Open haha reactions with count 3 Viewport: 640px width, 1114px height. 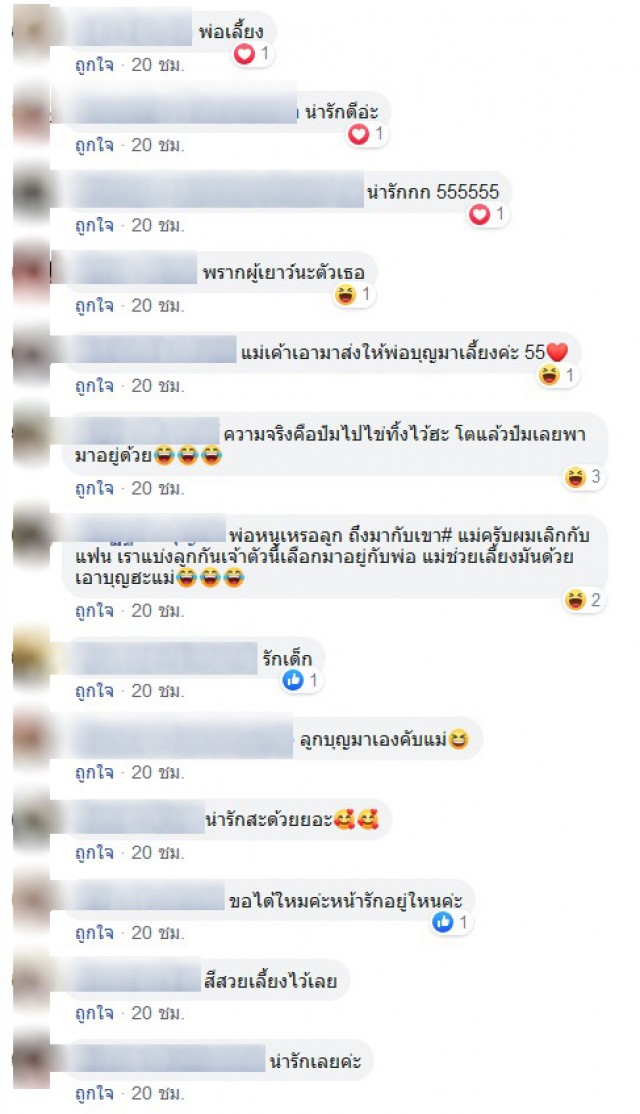point(585,477)
